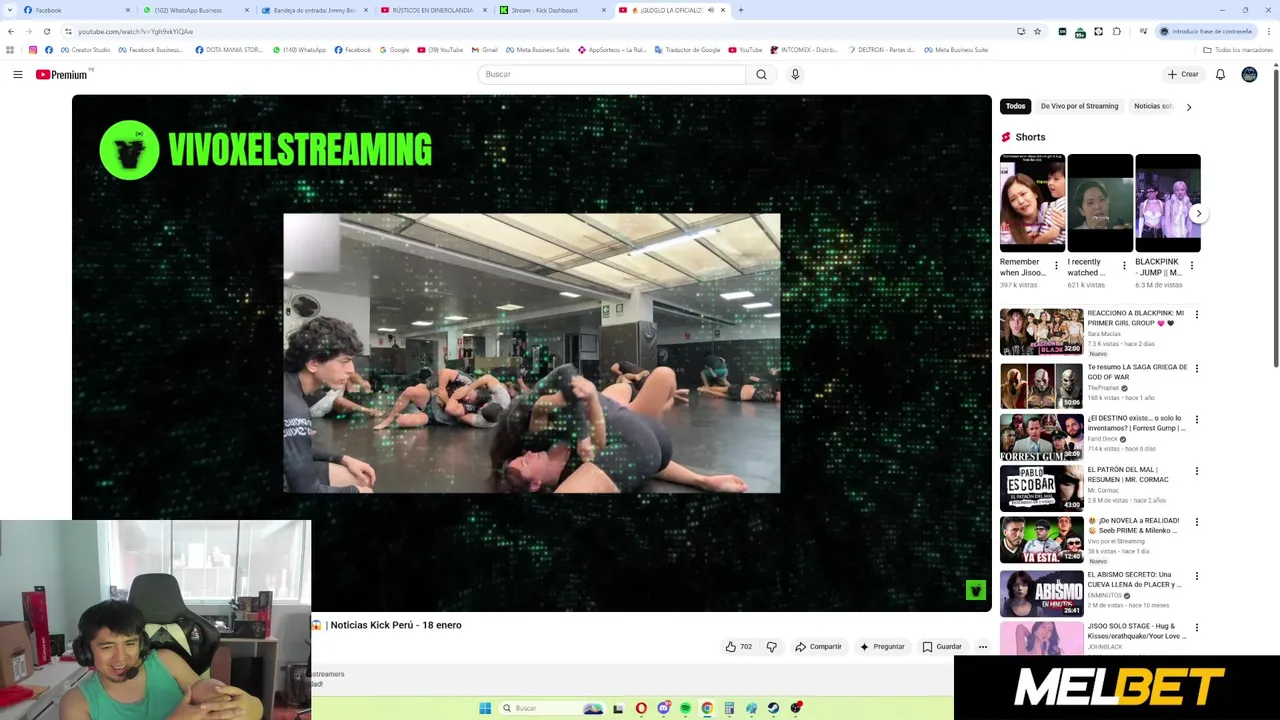The image size is (1280, 720).
Task: Open Introducir frase de contraseña profile chip
Action: tap(1205, 31)
